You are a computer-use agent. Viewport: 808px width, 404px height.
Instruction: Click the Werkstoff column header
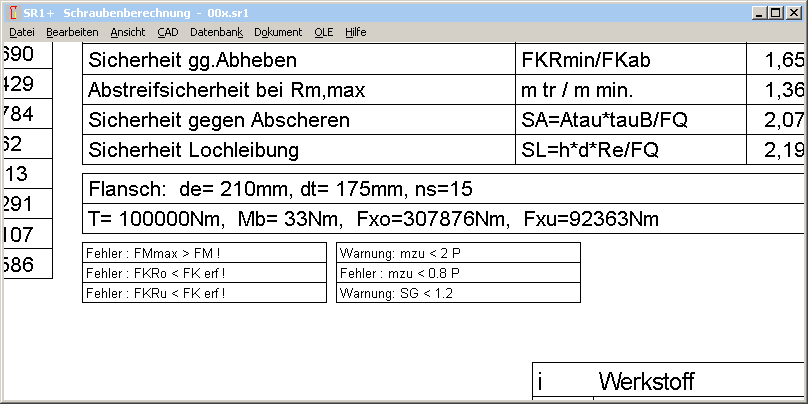[645, 381]
